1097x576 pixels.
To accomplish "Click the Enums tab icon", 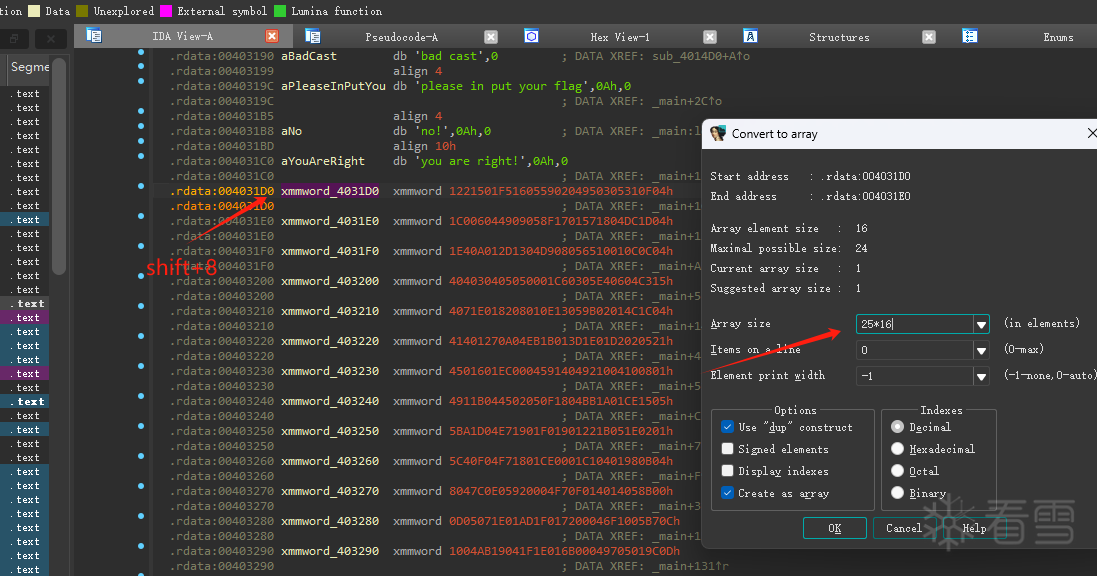I will (970, 36).
